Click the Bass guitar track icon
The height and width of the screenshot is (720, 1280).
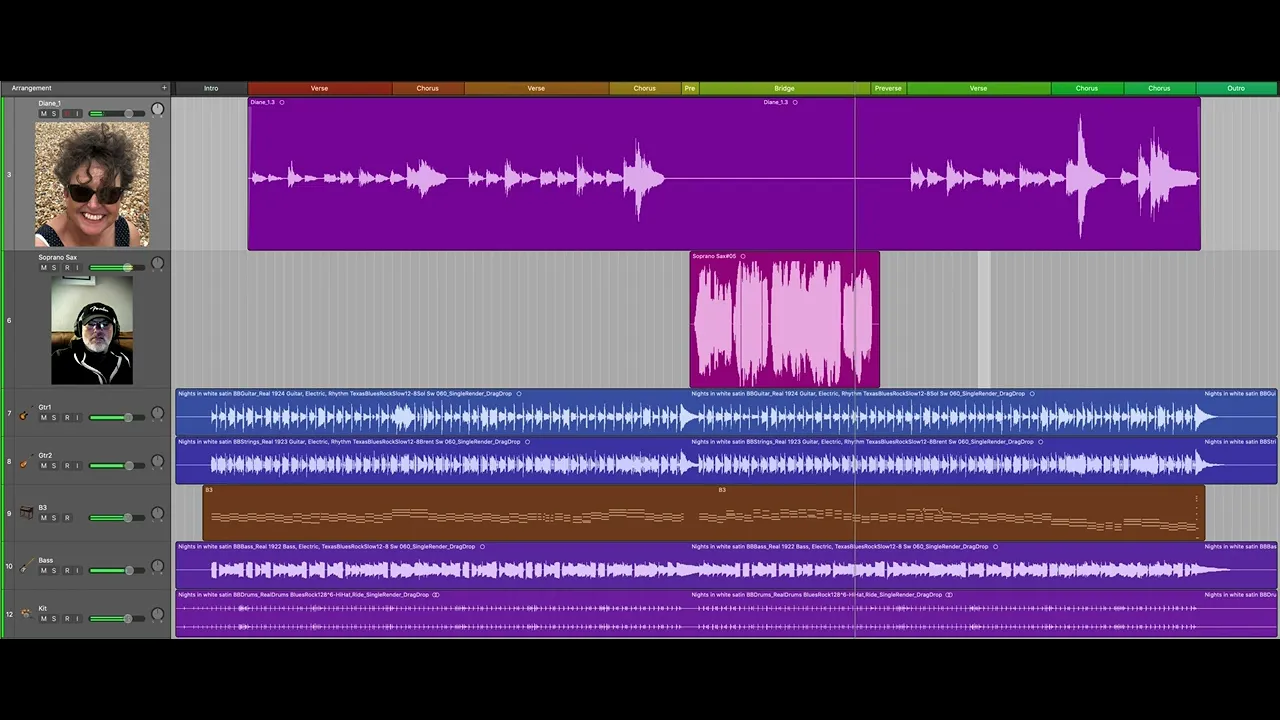tap(26, 566)
